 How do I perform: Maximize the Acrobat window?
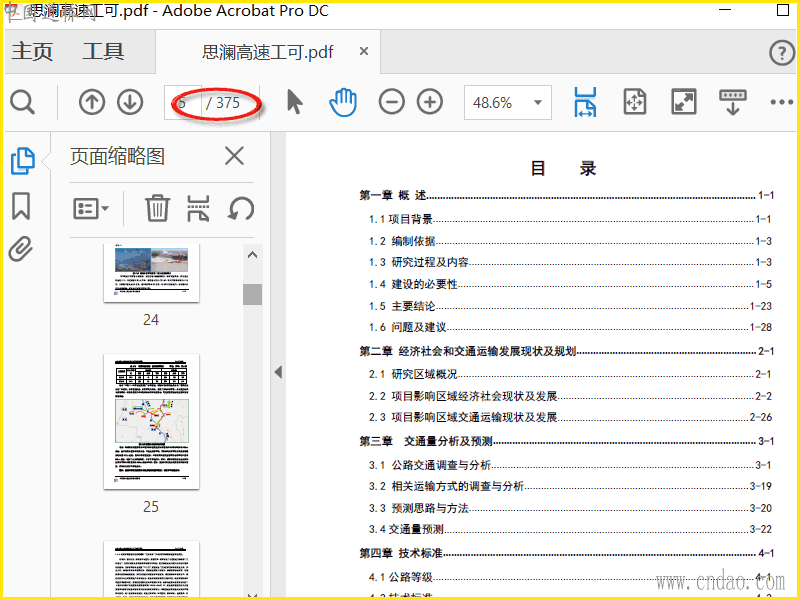point(783,10)
